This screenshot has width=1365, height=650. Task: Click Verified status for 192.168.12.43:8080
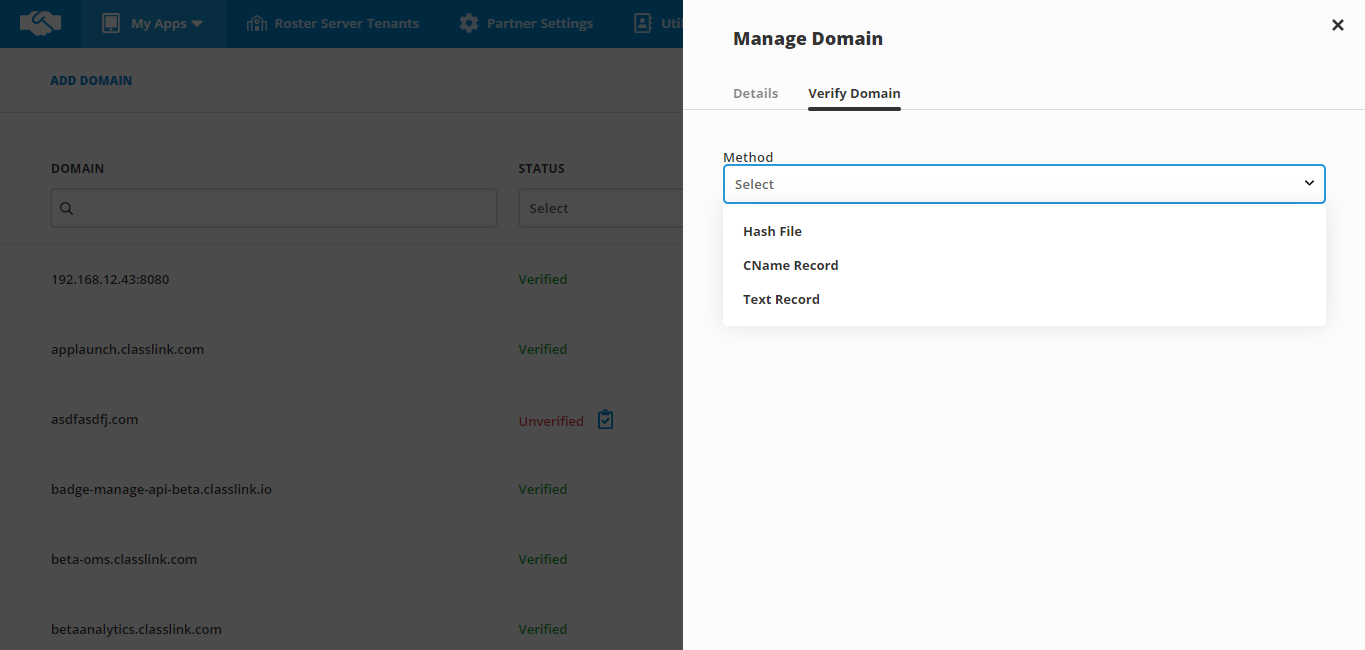click(543, 279)
